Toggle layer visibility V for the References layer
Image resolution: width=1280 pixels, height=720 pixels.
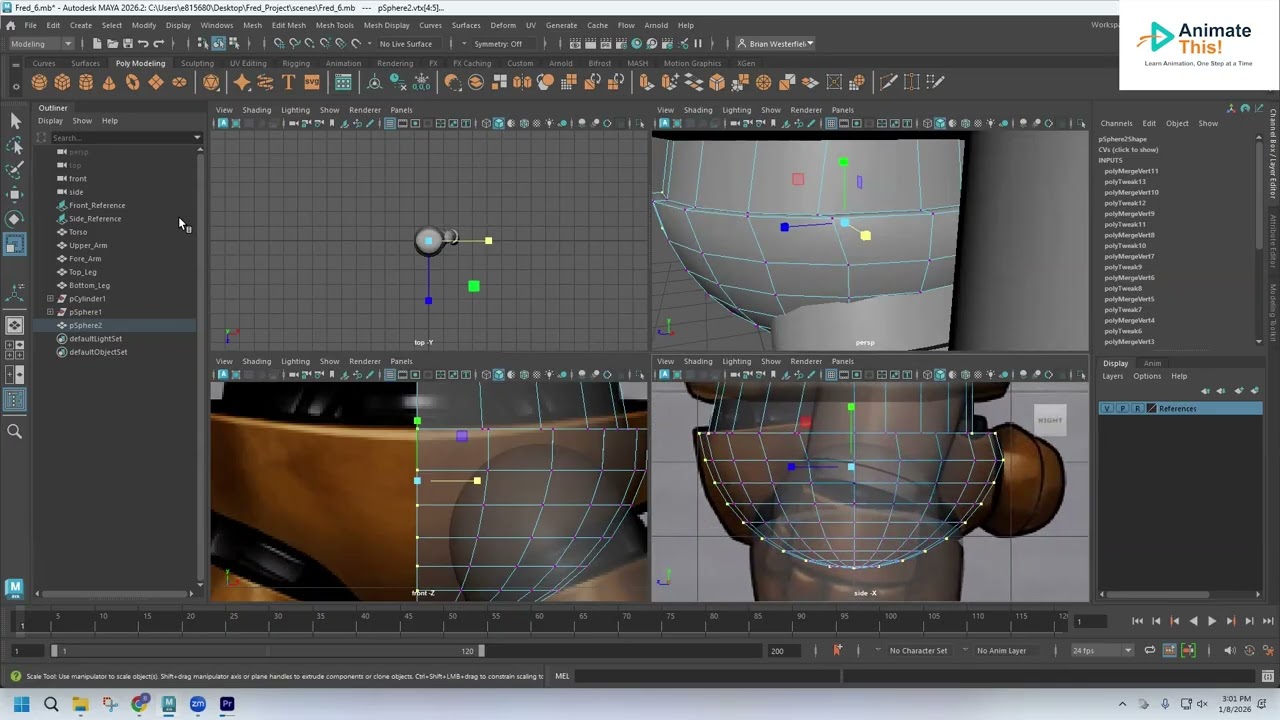coord(1106,408)
